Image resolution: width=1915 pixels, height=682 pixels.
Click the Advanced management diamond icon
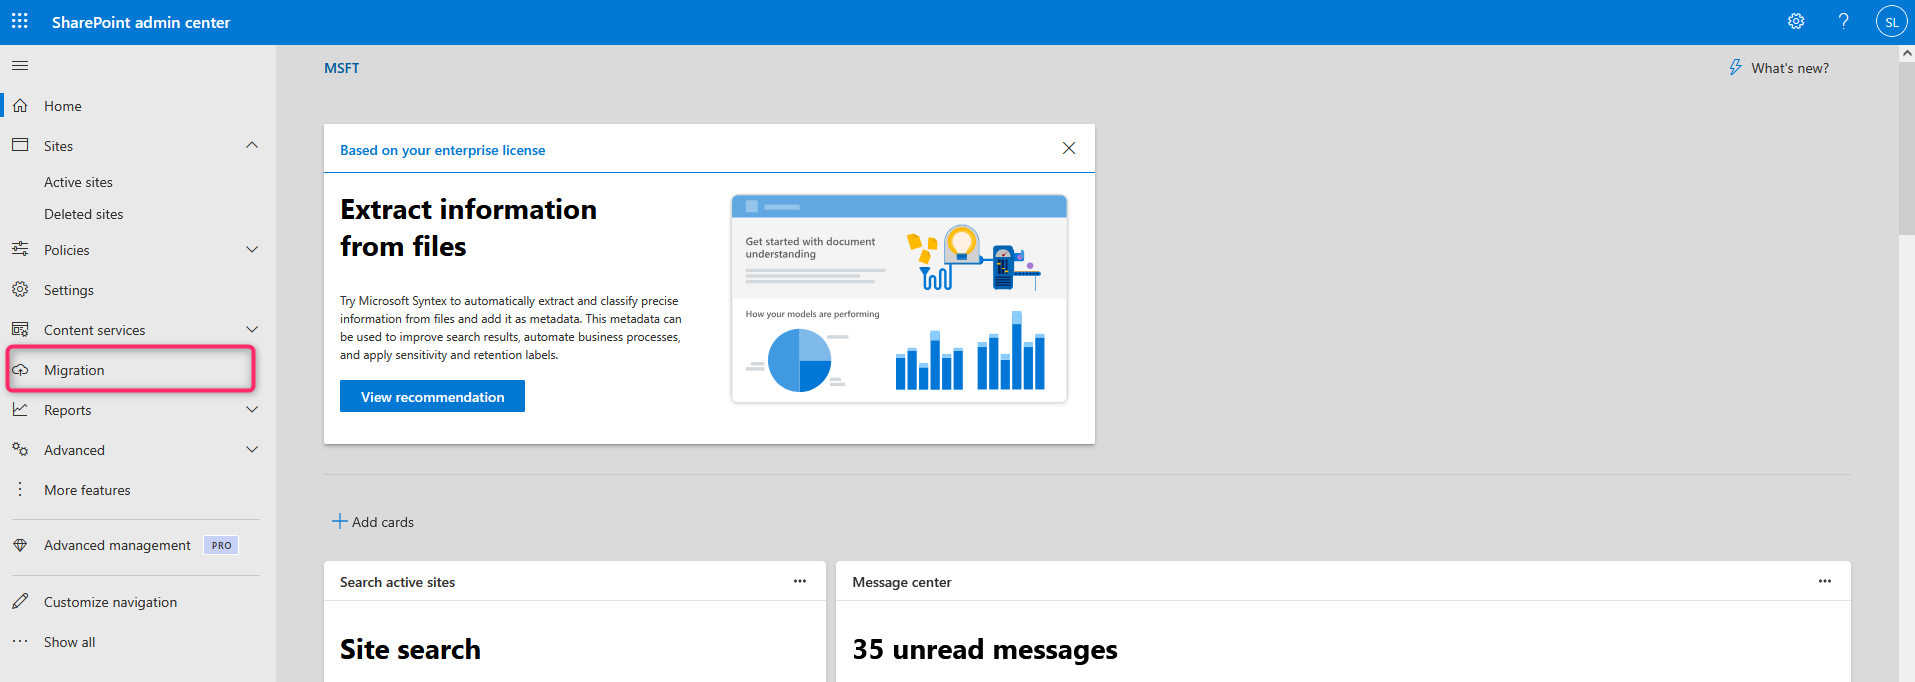[20, 545]
